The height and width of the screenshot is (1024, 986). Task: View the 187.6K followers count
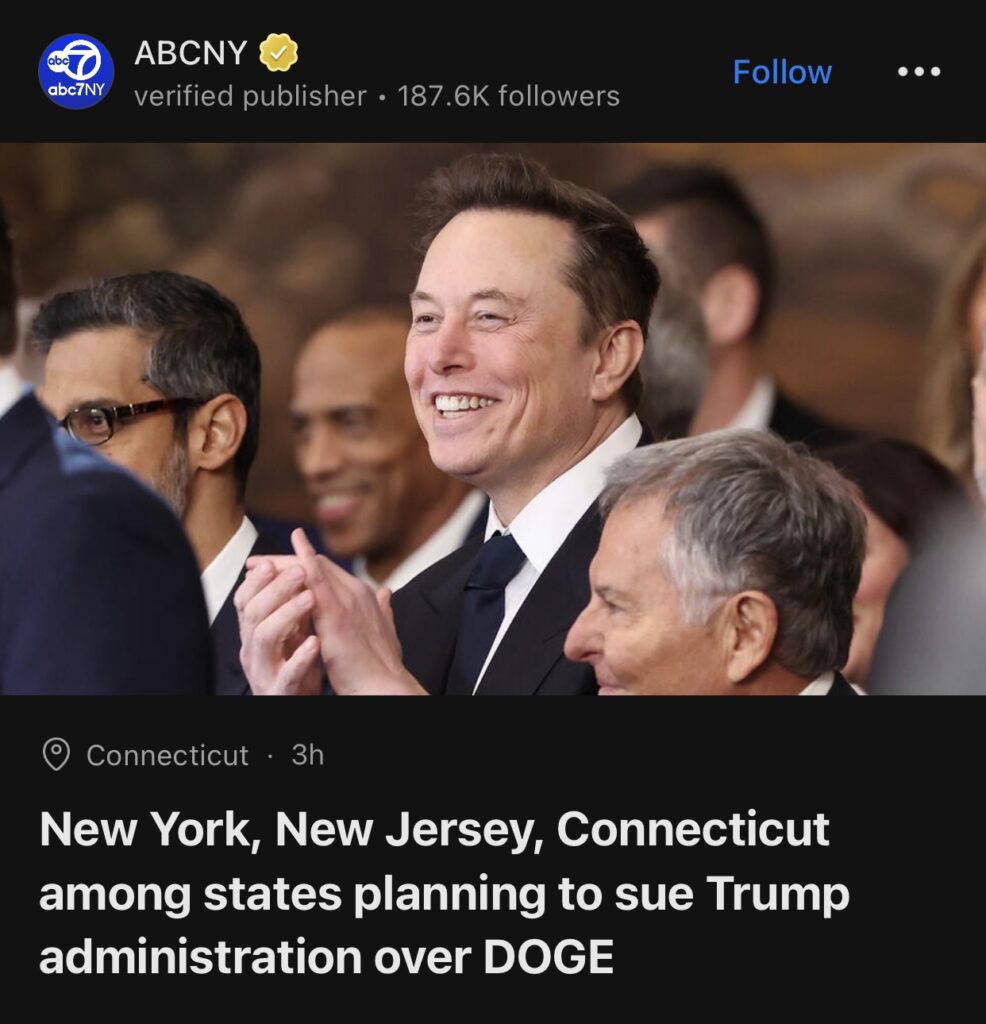(508, 97)
